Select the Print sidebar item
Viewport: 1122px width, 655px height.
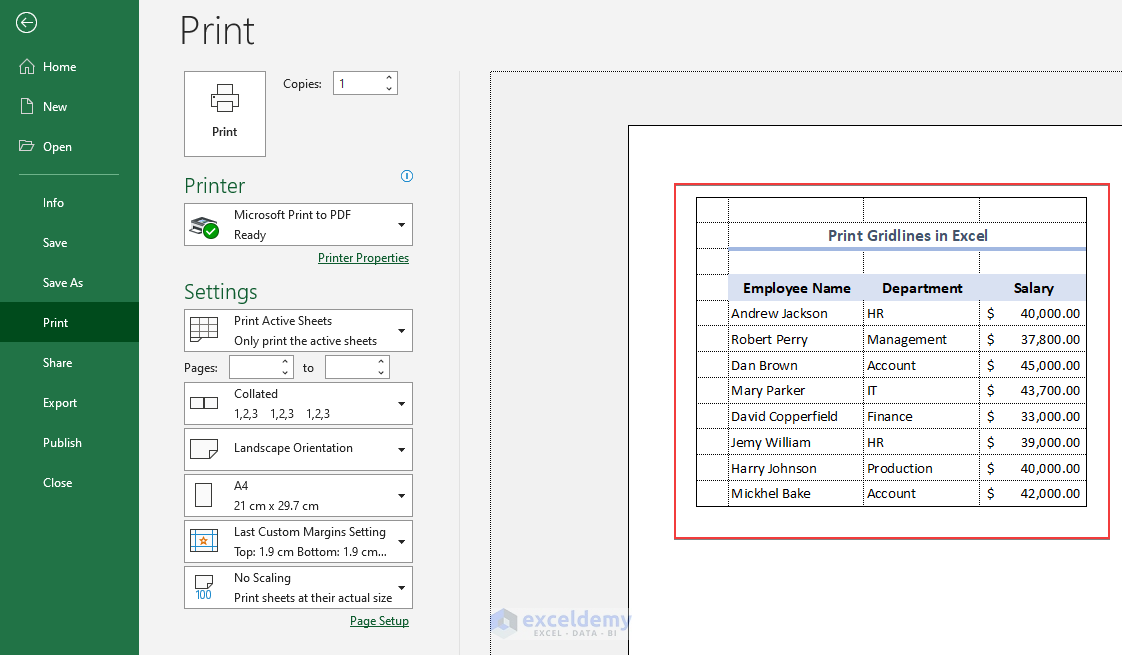pyautogui.click(x=69, y=322)
